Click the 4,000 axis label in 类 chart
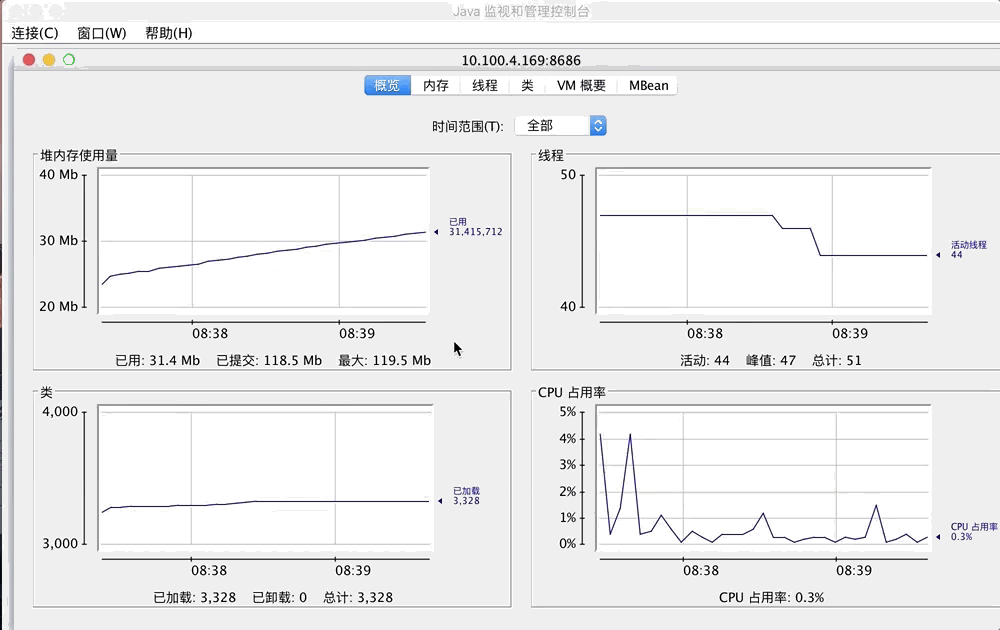Viewport: 1000px width, 630px height. (60, 412)
